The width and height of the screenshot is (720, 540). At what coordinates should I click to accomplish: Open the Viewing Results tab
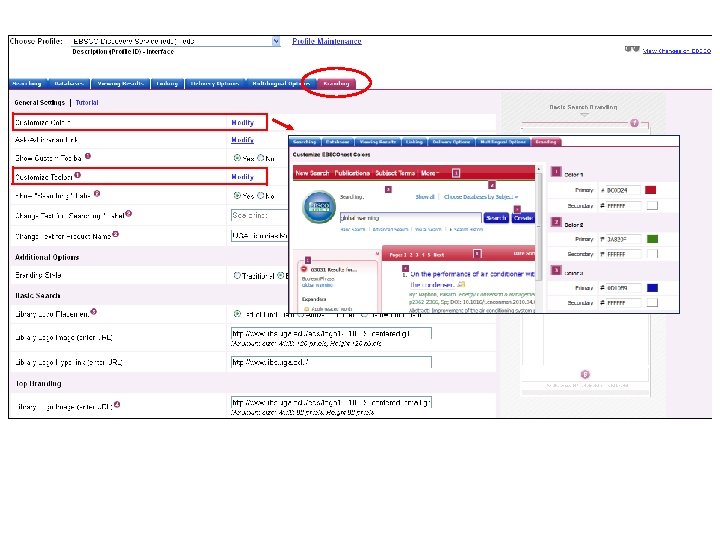pos(120,83)
